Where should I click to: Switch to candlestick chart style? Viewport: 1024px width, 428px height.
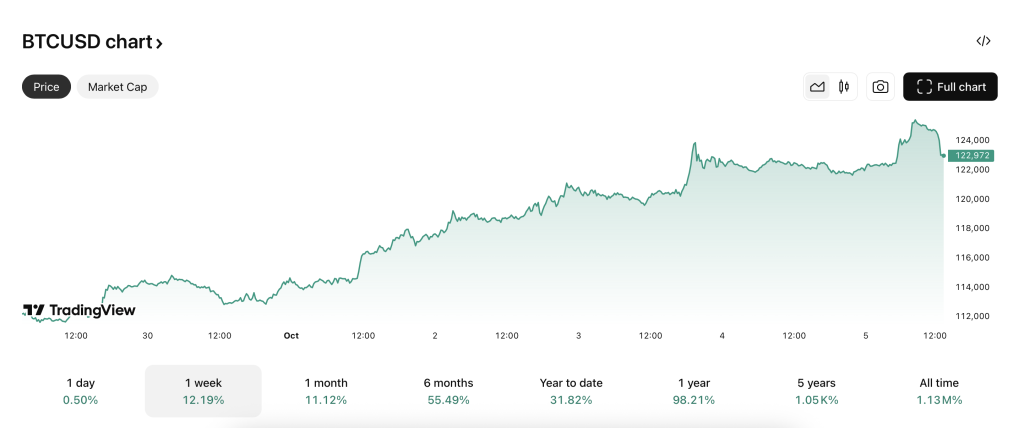pyautogui.click(x=844, y=87)
